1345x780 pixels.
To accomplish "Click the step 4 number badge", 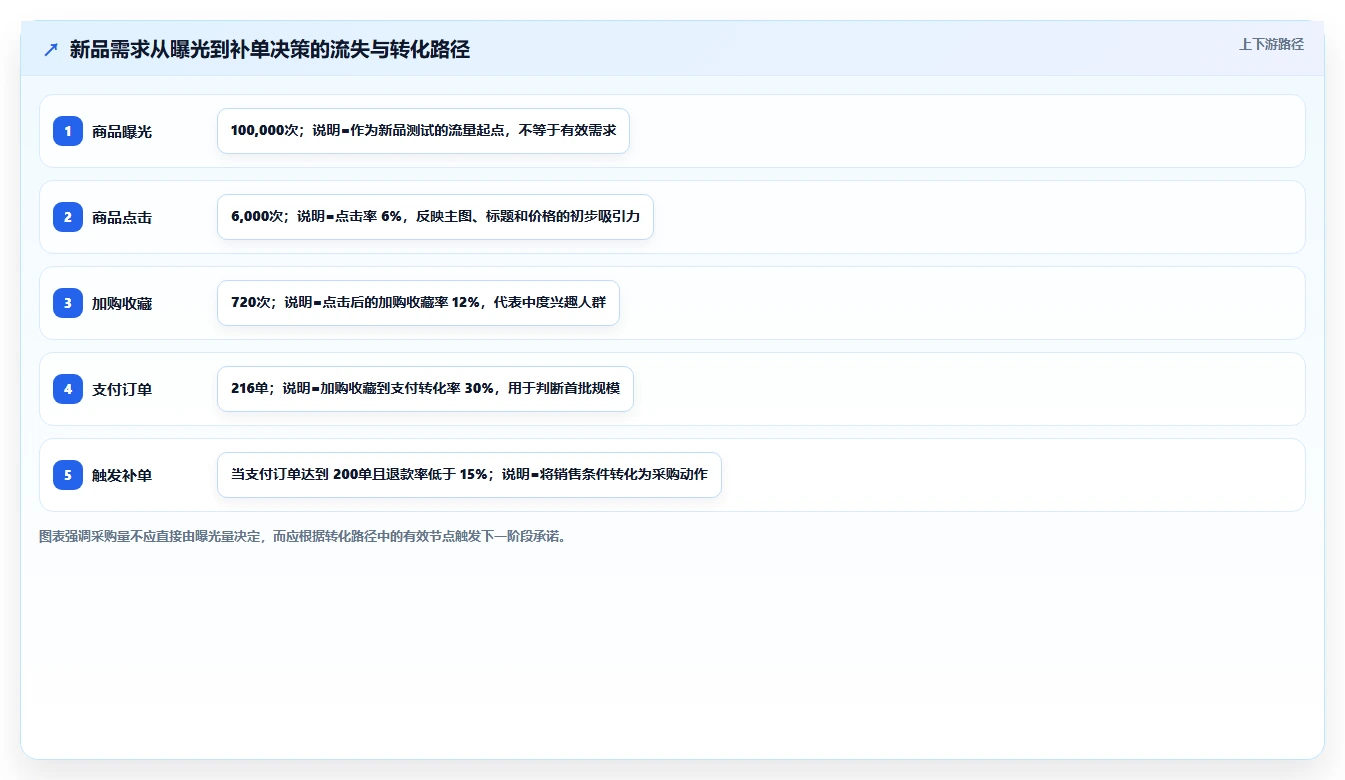I will coord(68,389).
